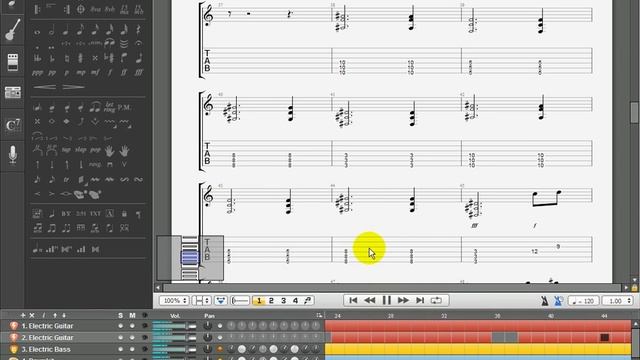Open the Effects panel with the stompbox icon
This screenshot has height=360, width=640.
(13, 62)
